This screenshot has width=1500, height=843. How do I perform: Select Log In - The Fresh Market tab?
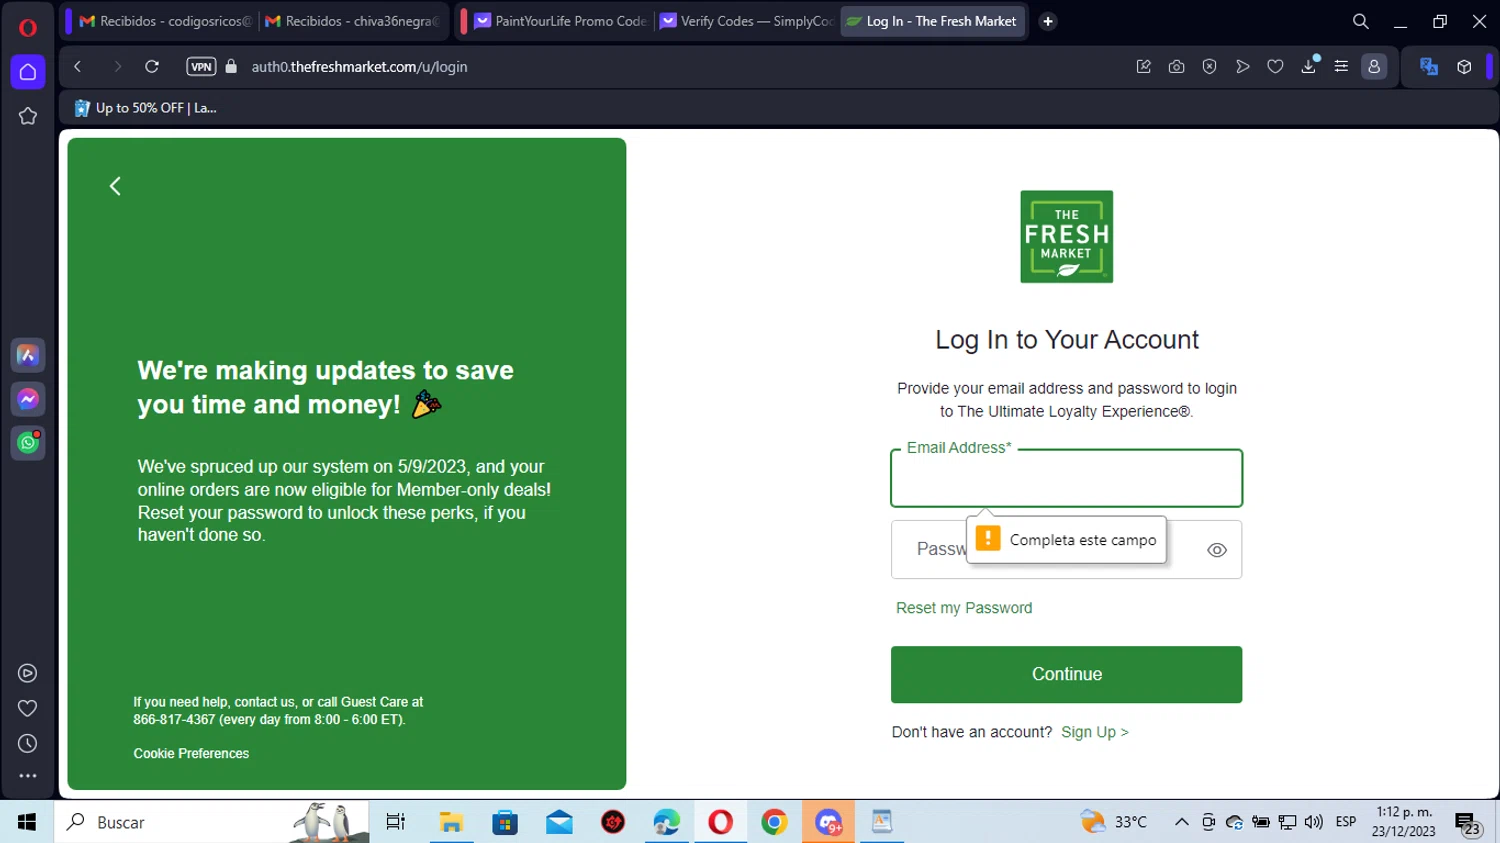point(933,21)
